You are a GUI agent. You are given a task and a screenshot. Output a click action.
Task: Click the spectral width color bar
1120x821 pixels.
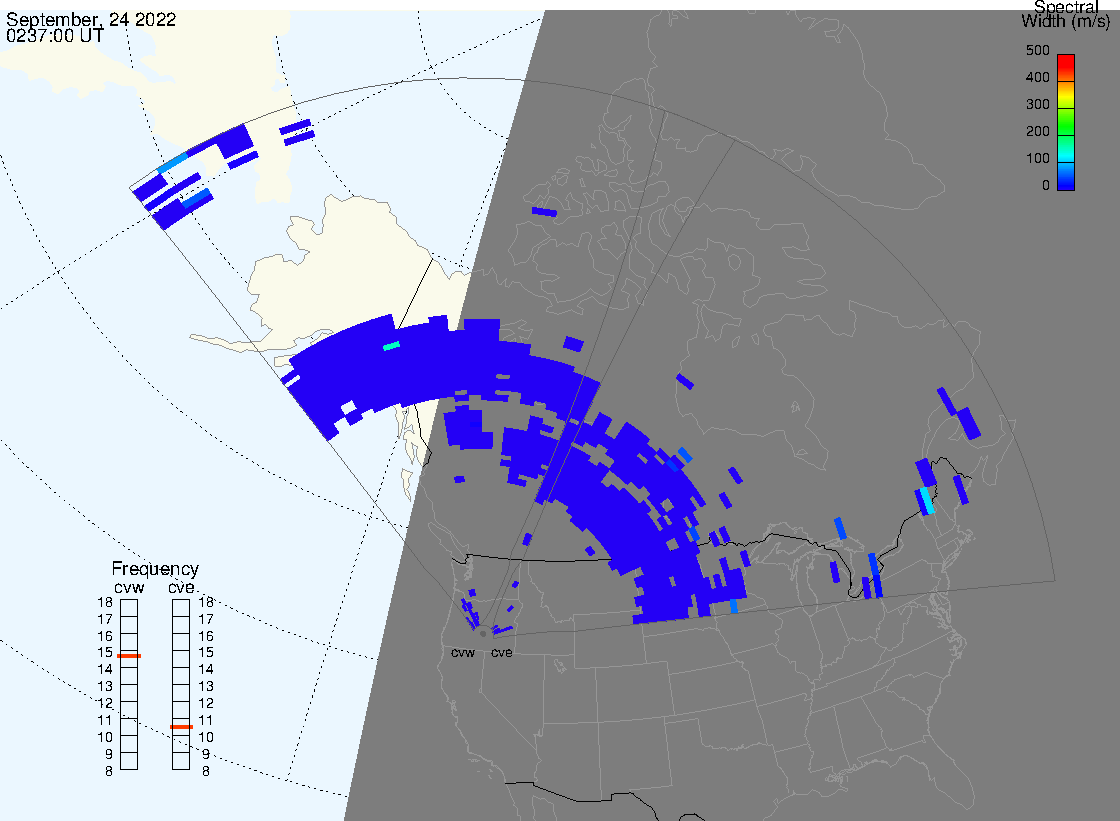[x=1066, y=122]
